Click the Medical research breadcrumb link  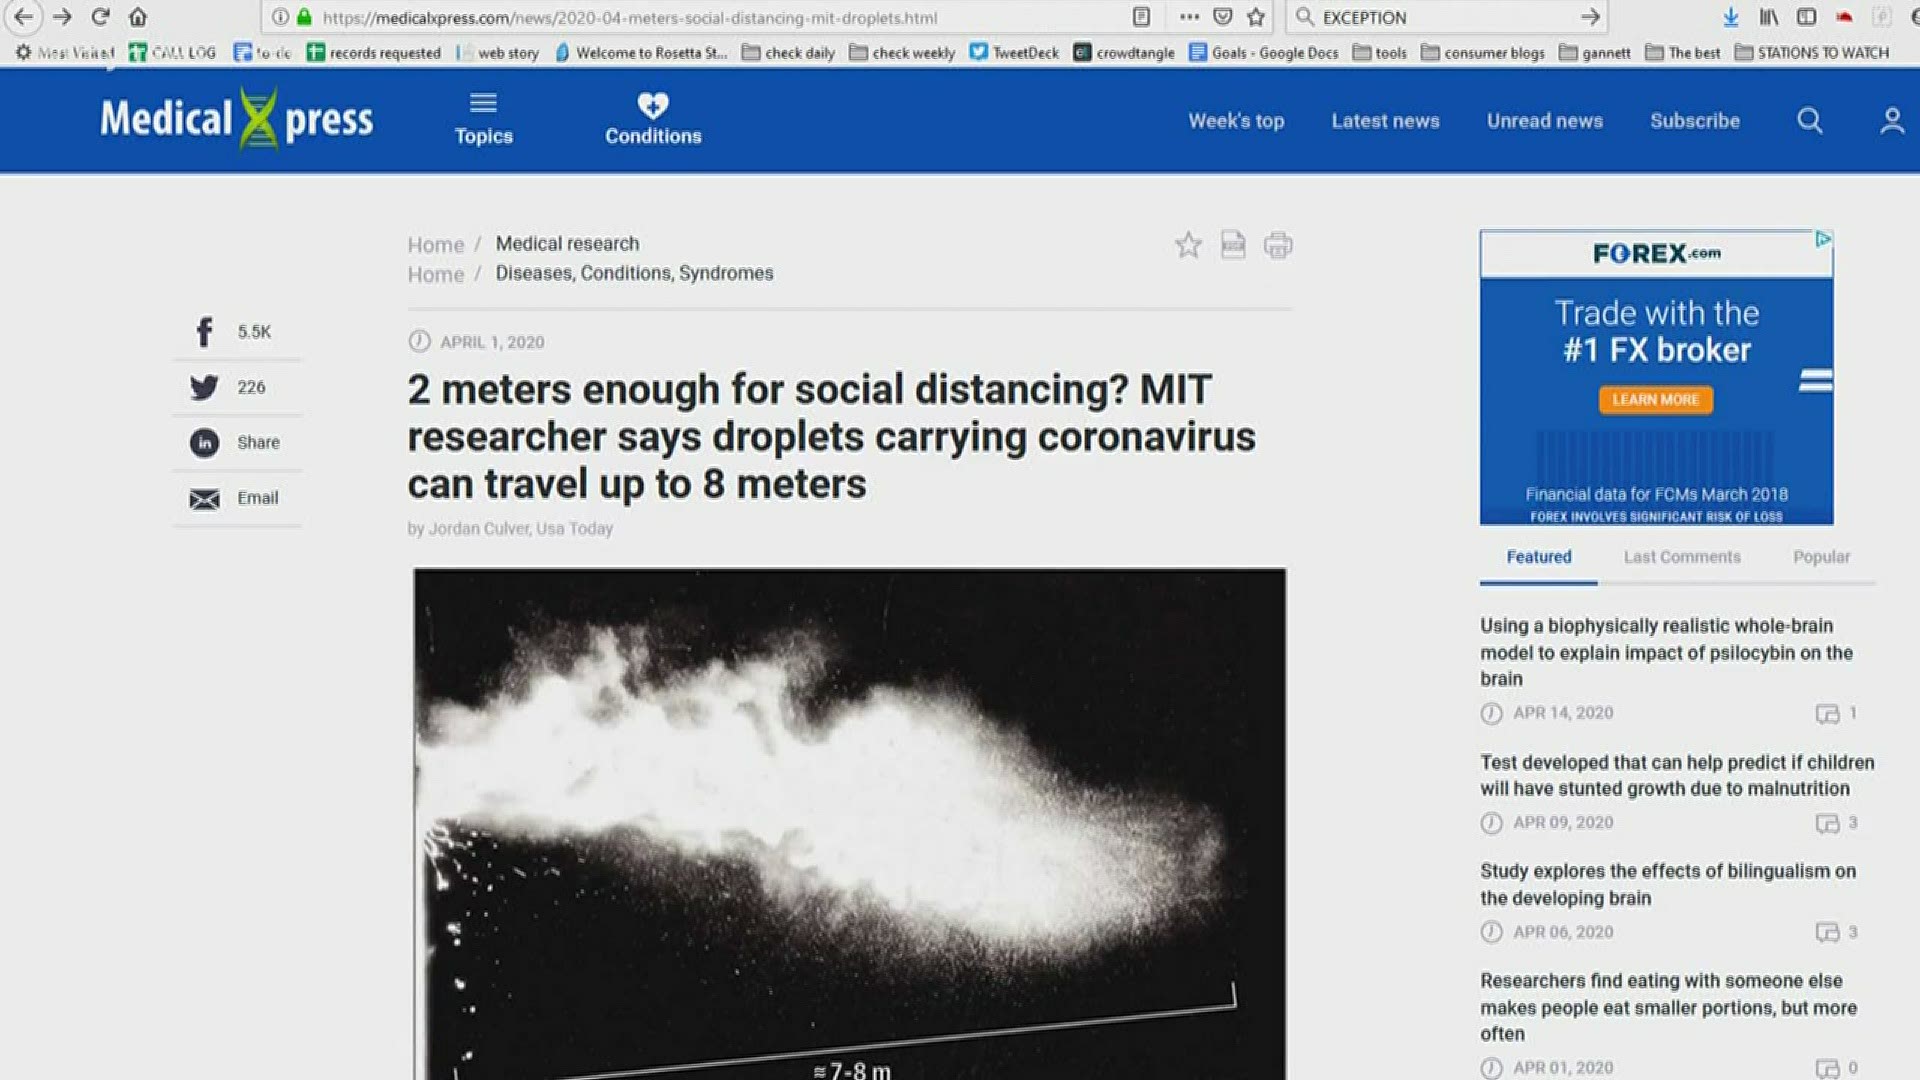[567, 244]
